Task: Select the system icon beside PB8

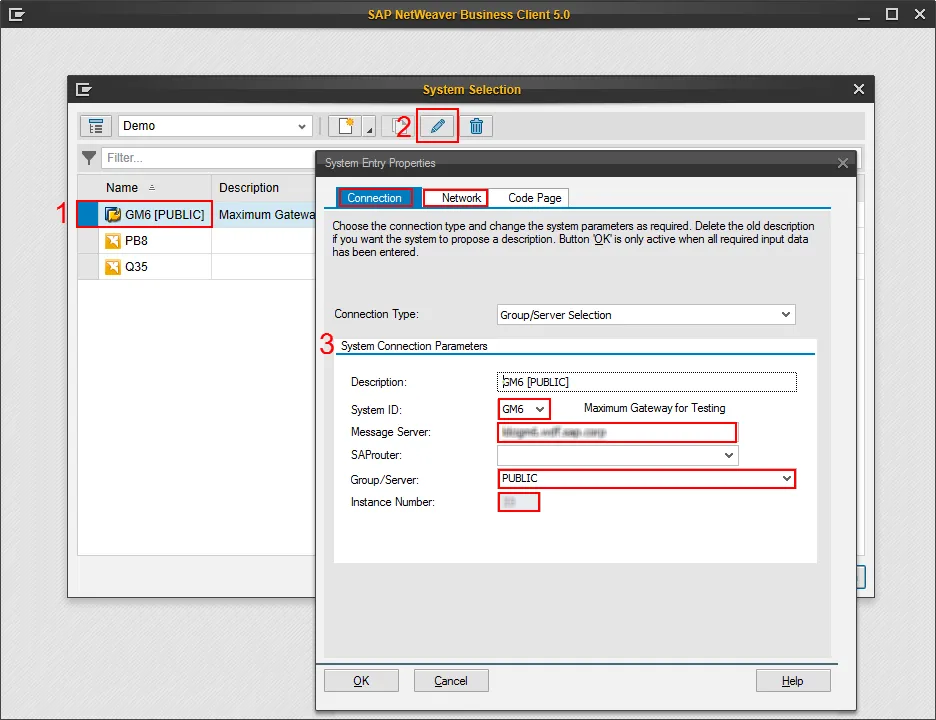Action: 114,240
